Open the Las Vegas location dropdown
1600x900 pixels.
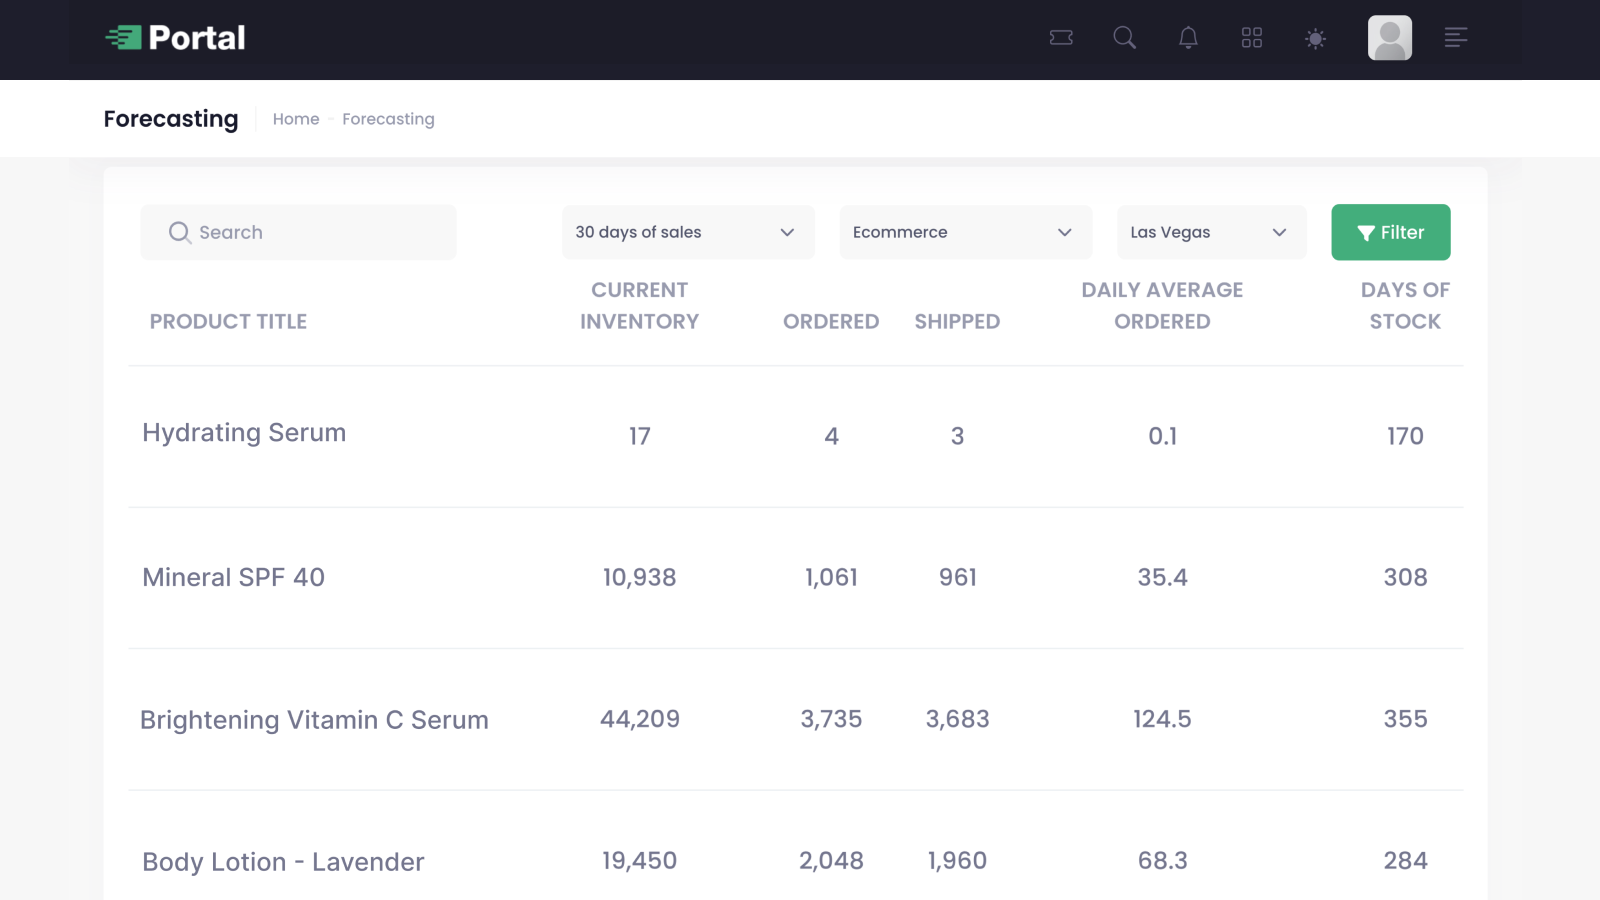tap(1211, 232)
